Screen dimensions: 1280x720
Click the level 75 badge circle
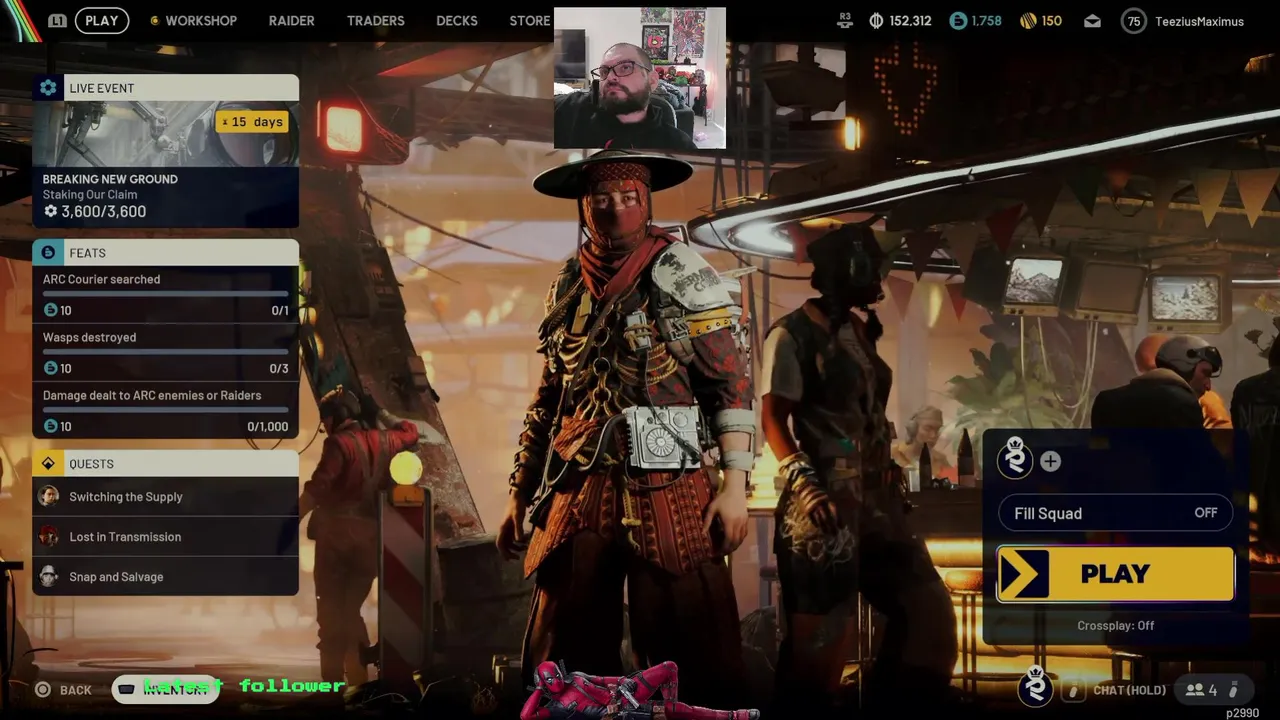[1133, 21]
